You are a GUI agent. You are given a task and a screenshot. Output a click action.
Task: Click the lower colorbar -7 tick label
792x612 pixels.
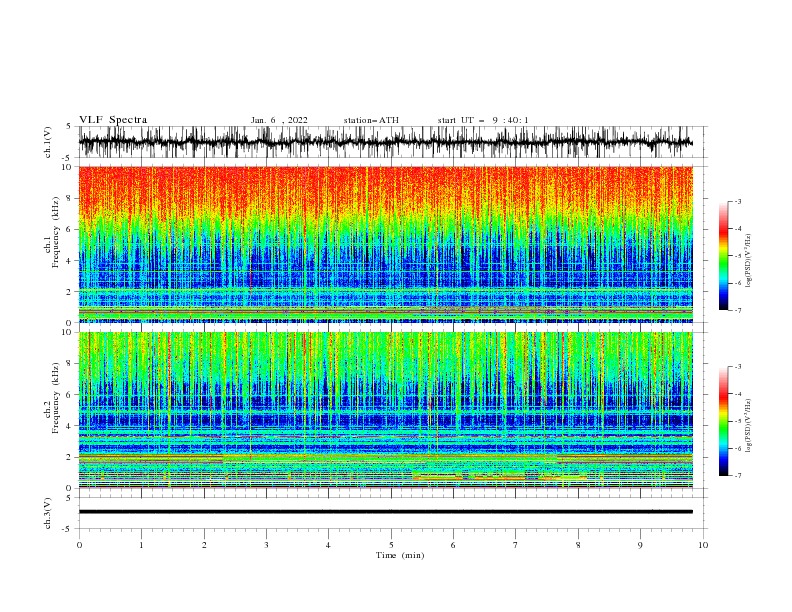(738, 476)
